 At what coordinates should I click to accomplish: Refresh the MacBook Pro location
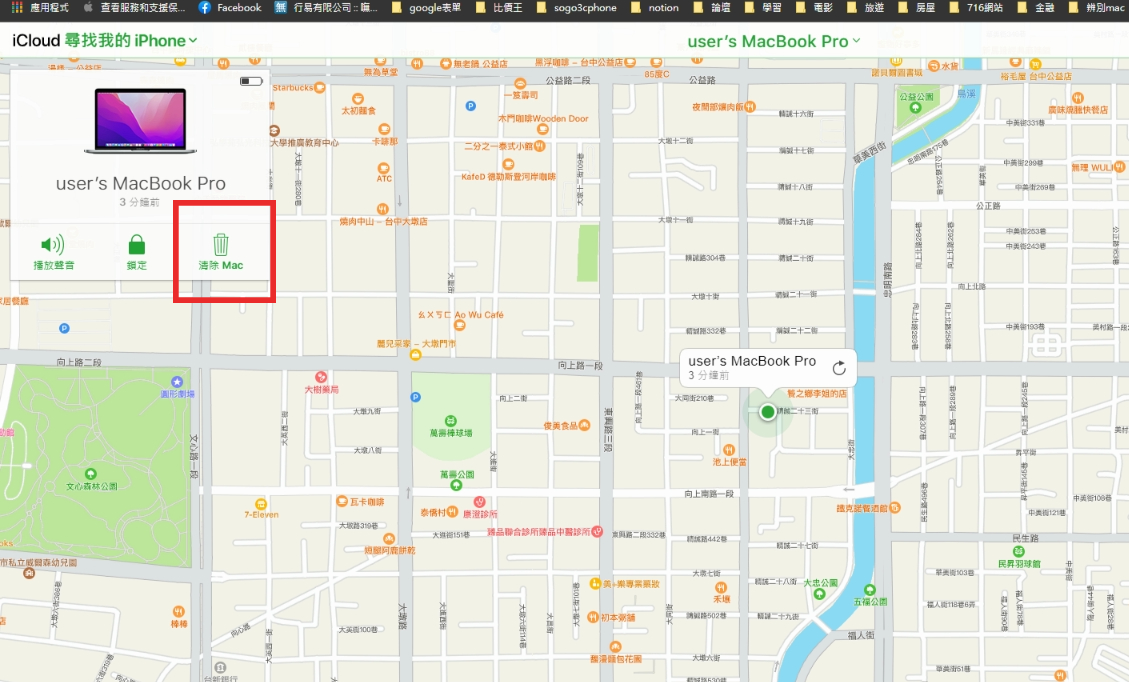pos(839,368)
